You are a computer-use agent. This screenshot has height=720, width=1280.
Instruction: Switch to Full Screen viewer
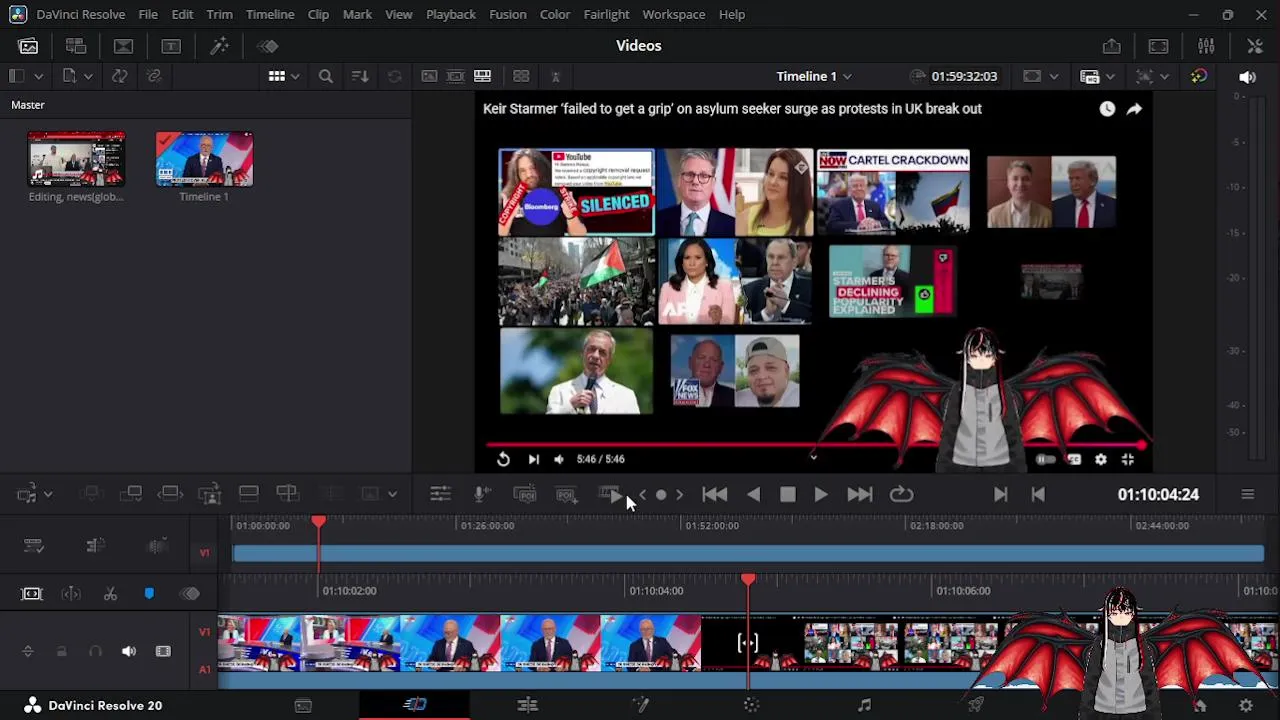[x=1158, y=46]
